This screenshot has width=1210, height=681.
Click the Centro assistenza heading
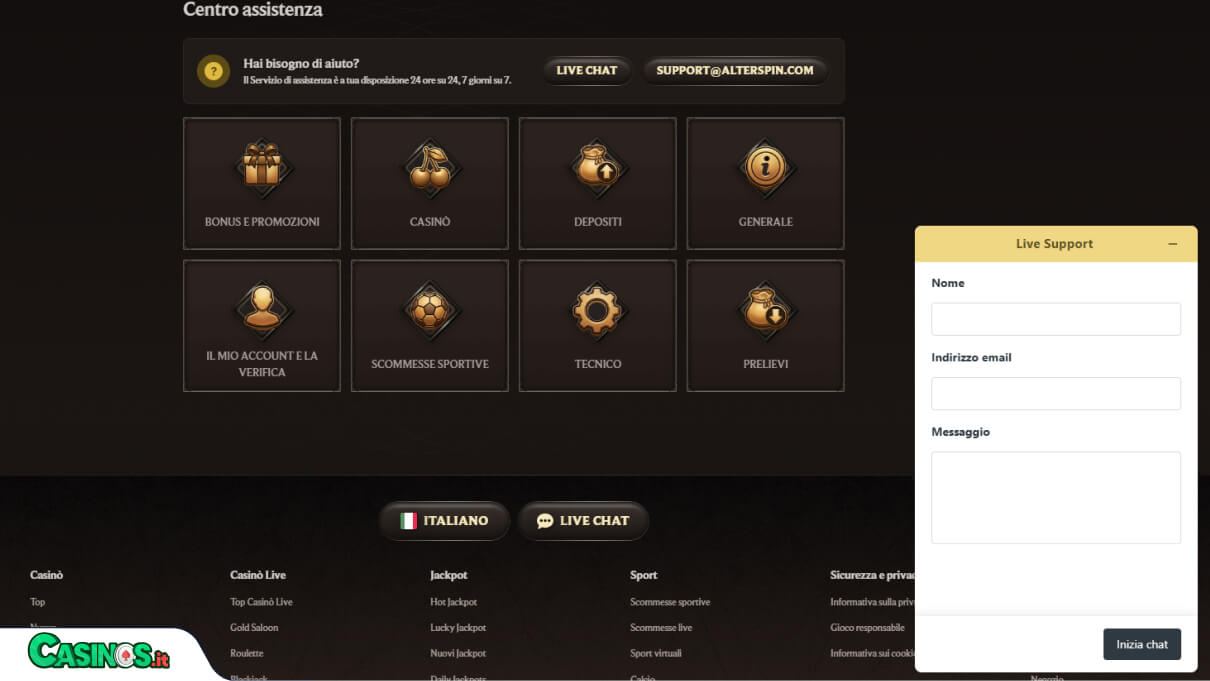pos(253,10)
